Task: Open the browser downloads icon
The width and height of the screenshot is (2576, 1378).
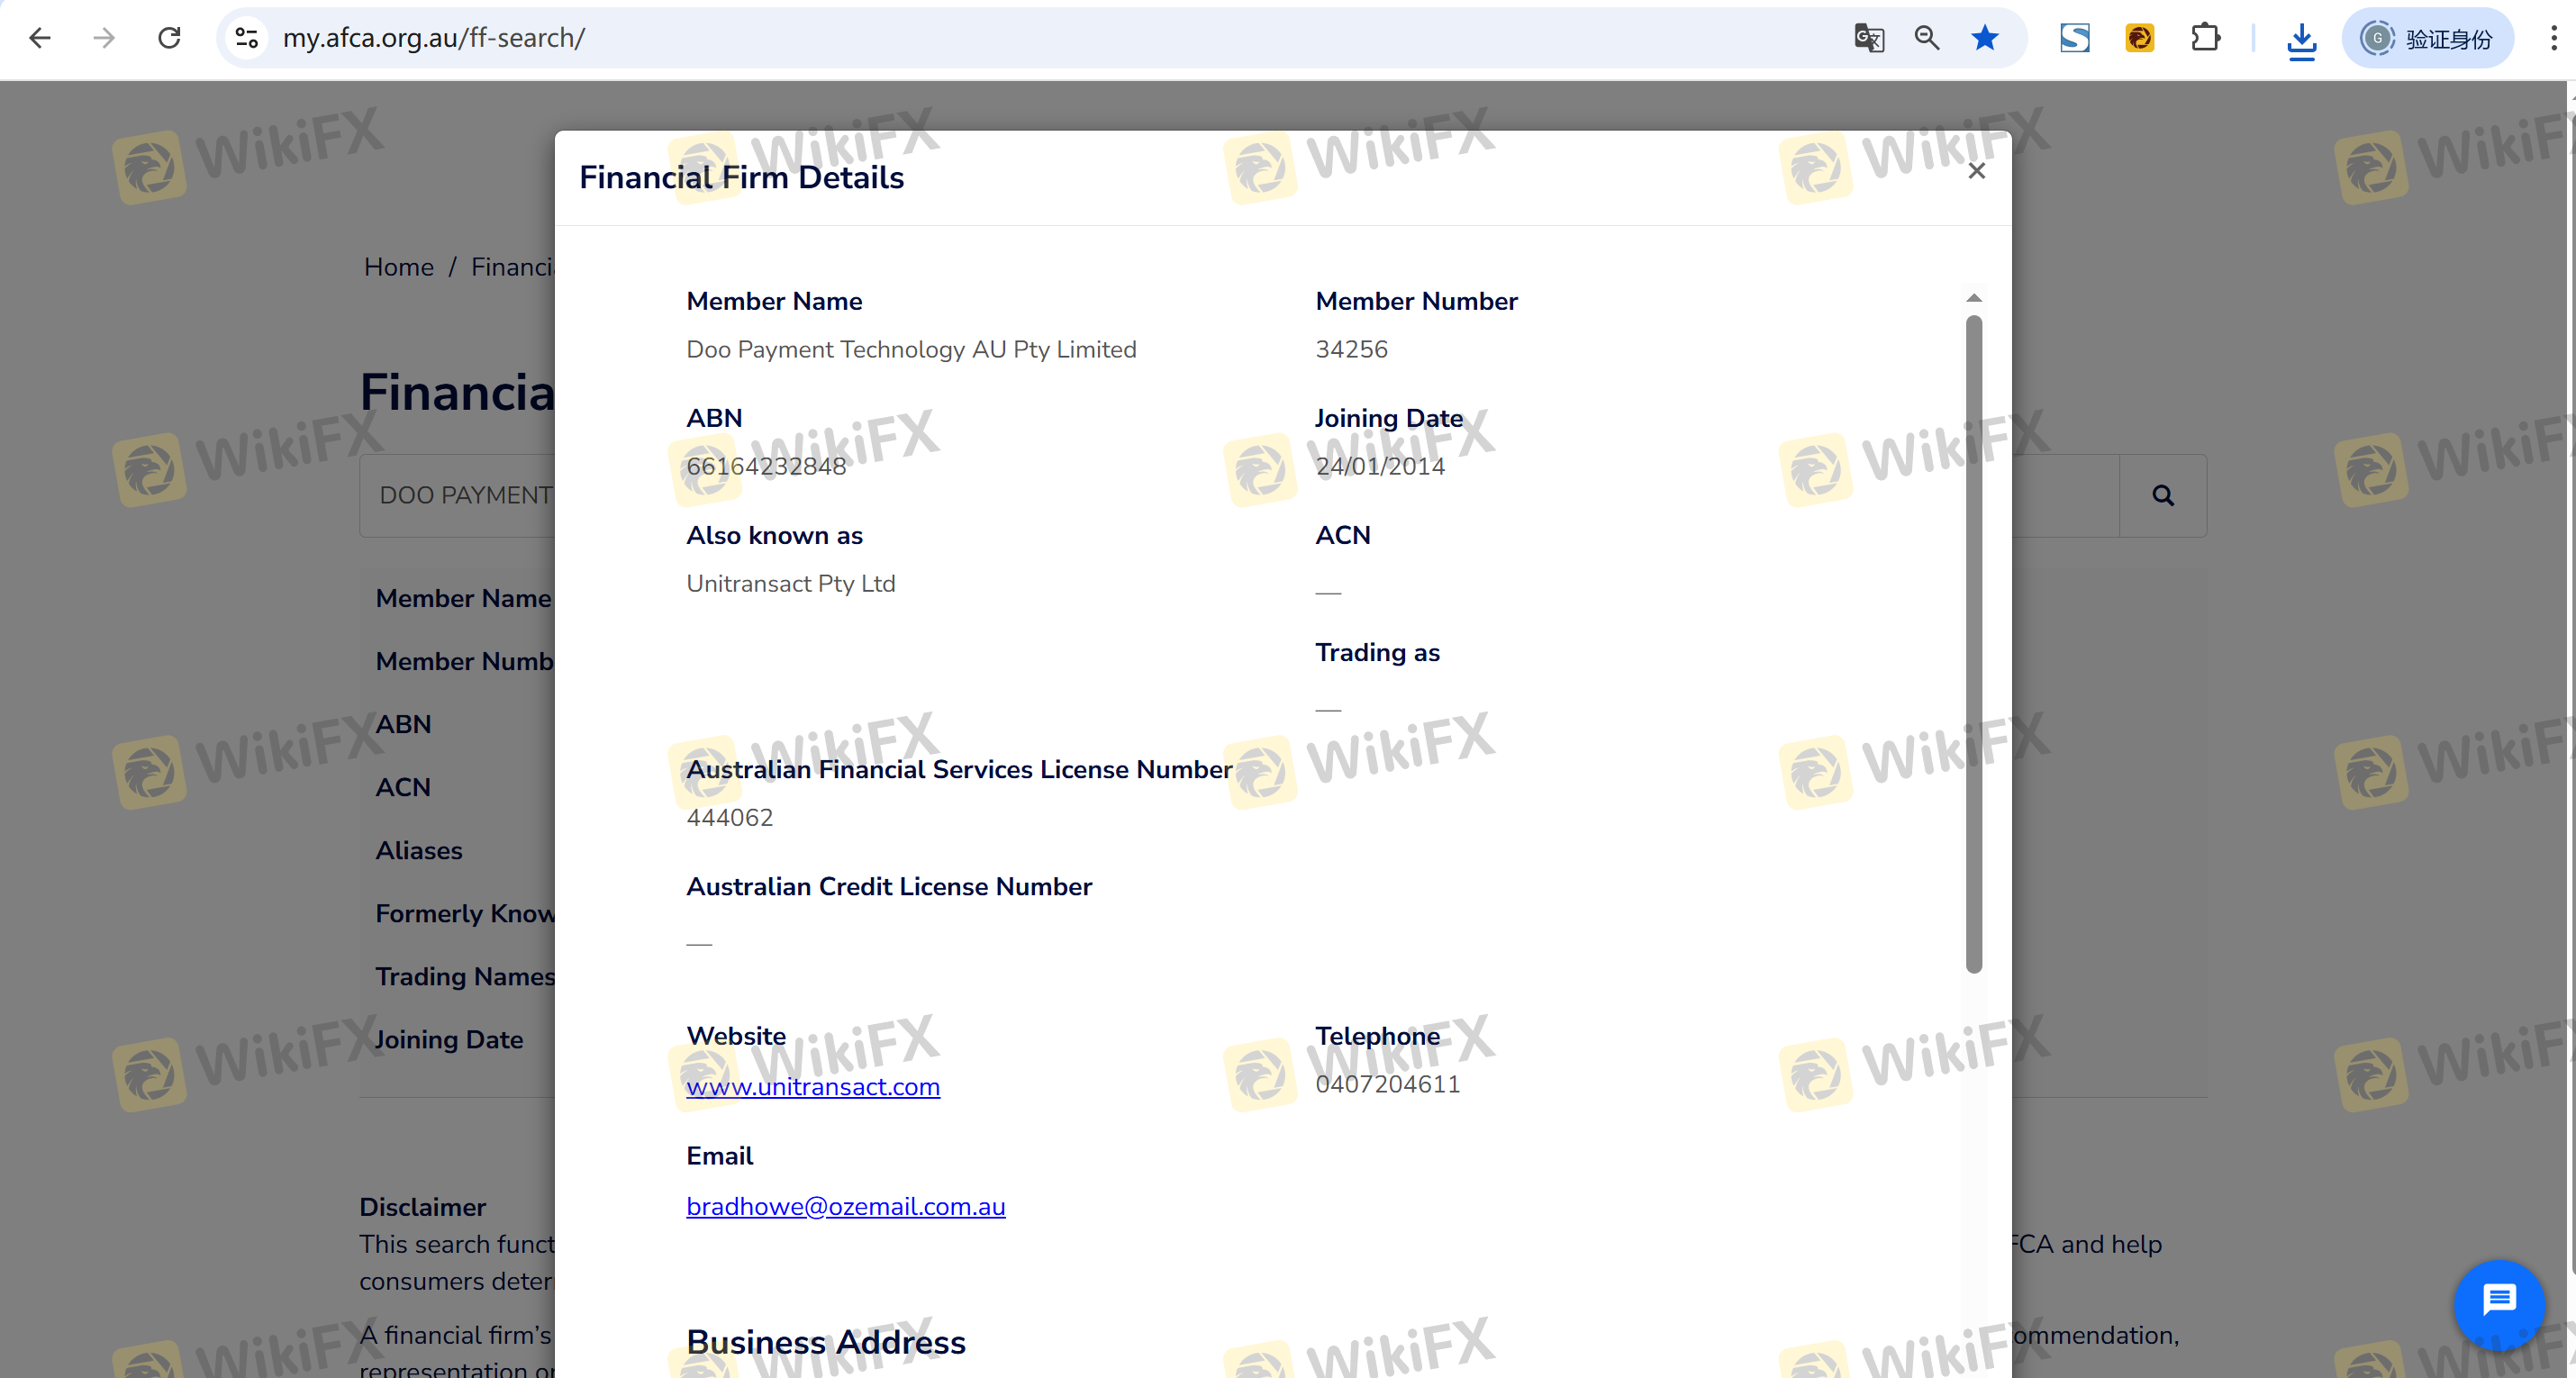Action: tap(2301, 40)
